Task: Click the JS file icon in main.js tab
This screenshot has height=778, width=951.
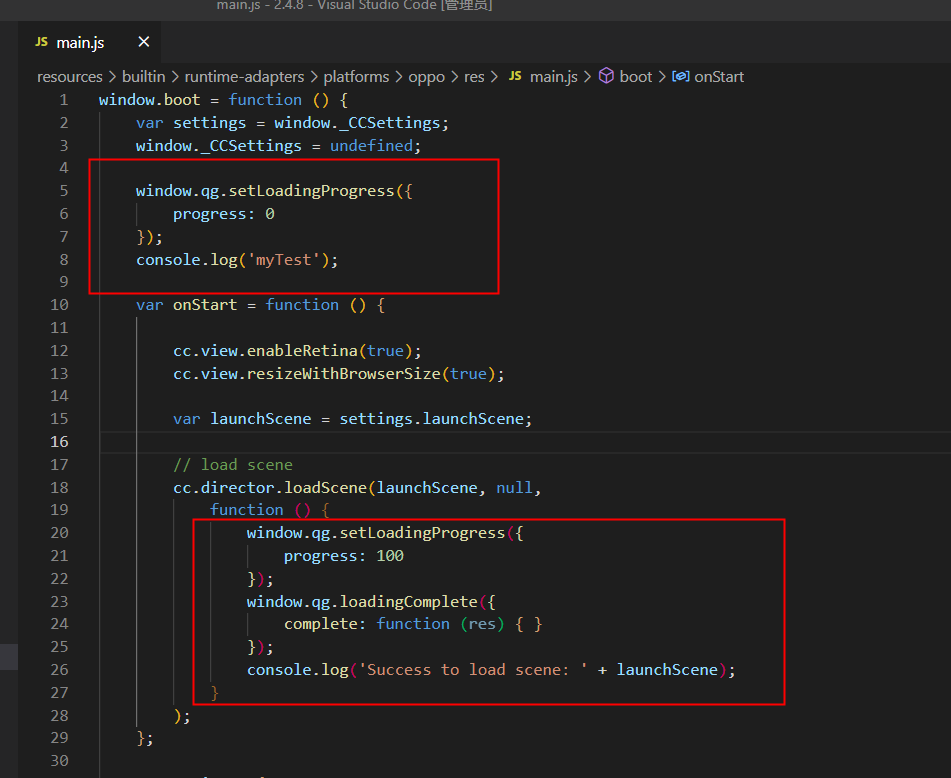Action: point(41,42)
